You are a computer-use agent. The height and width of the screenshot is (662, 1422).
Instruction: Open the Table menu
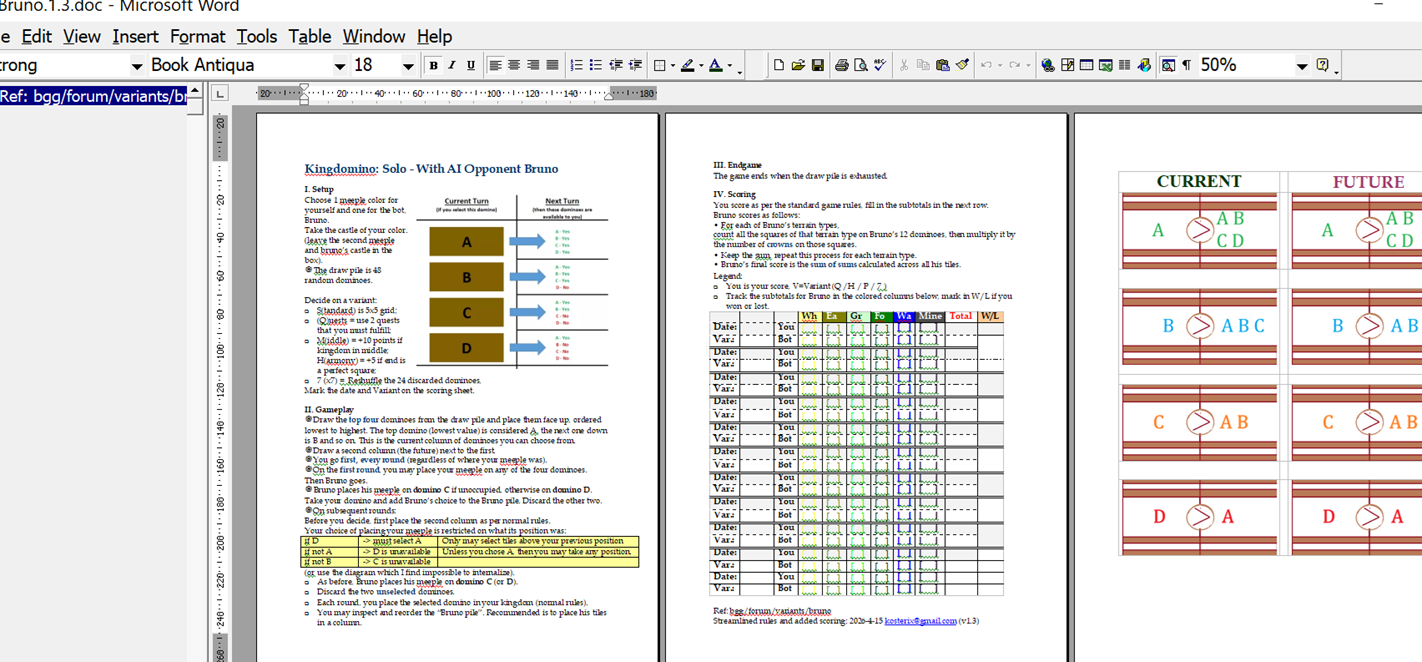309,36
